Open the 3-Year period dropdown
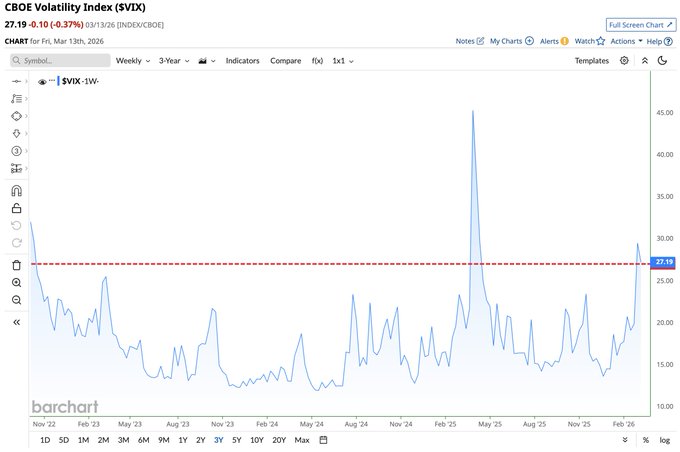Screen dimensions: 680x452 (x=174, y=61)
